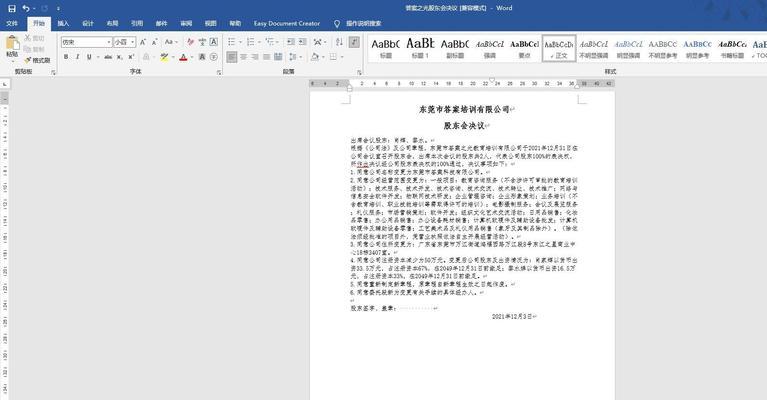This screenshot has width=767, height=400.
Task: Click the text highlight color button
Action: pos(164,57)
